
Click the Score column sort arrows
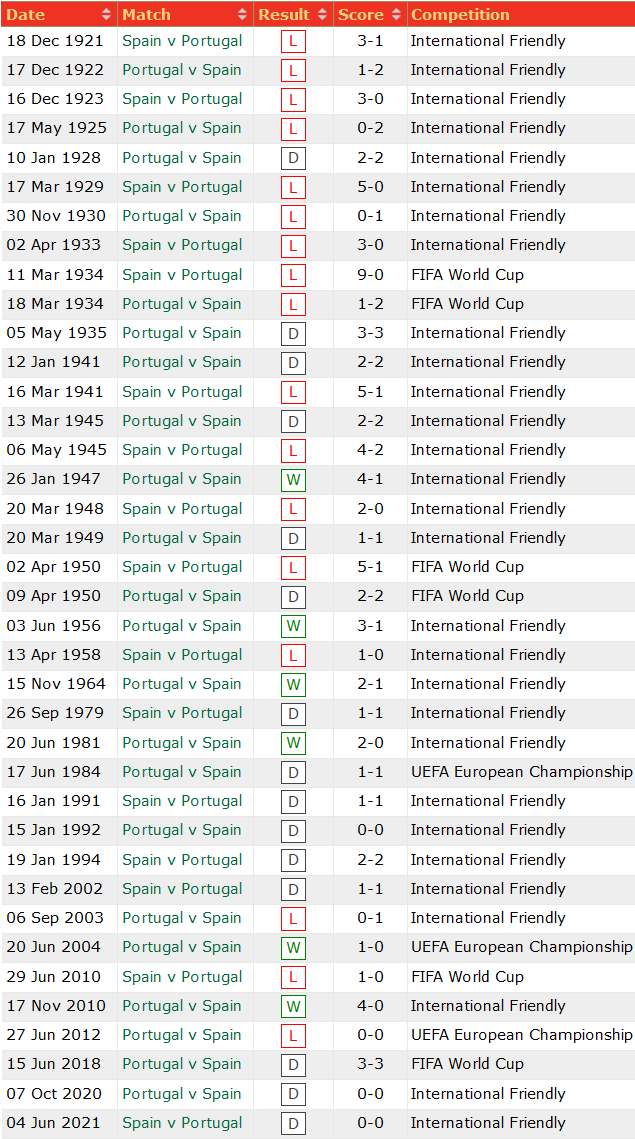point(396,14)
